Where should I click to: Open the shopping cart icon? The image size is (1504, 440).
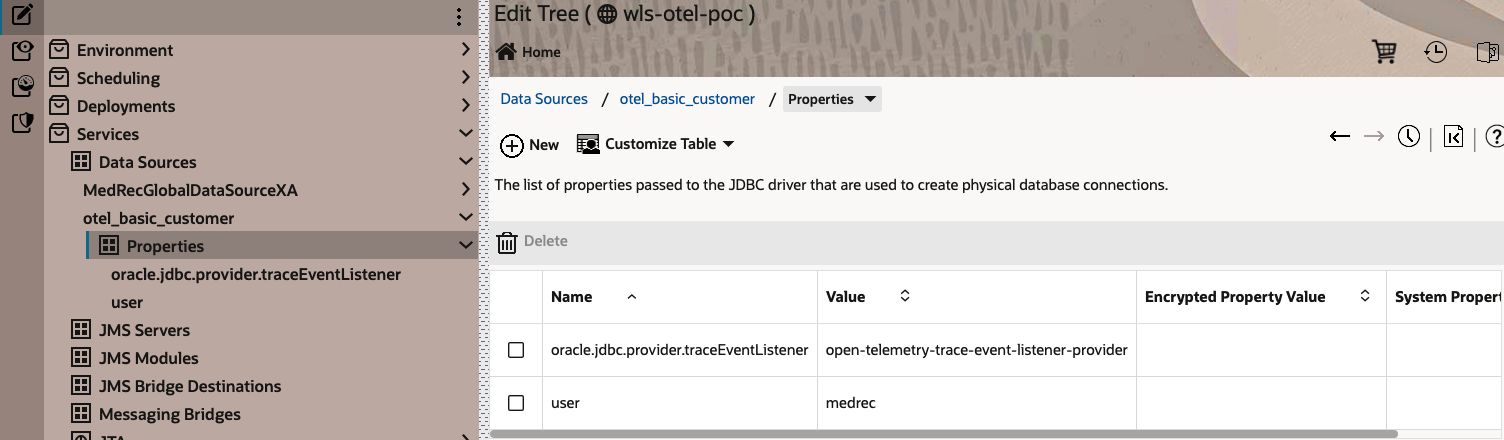click(1385, 52)
